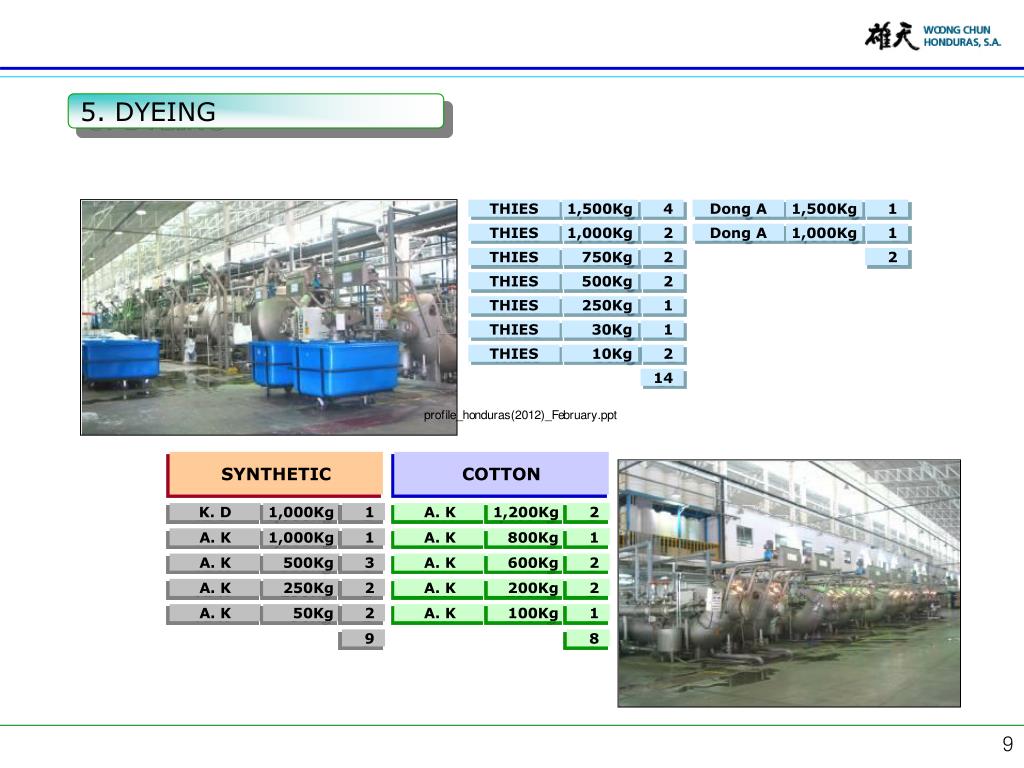The height and width of the screenshot is (768, 1024).
Task: Click the 'profile_honduras(2012)_February.ppt' filename text
Action: (520, 415)
